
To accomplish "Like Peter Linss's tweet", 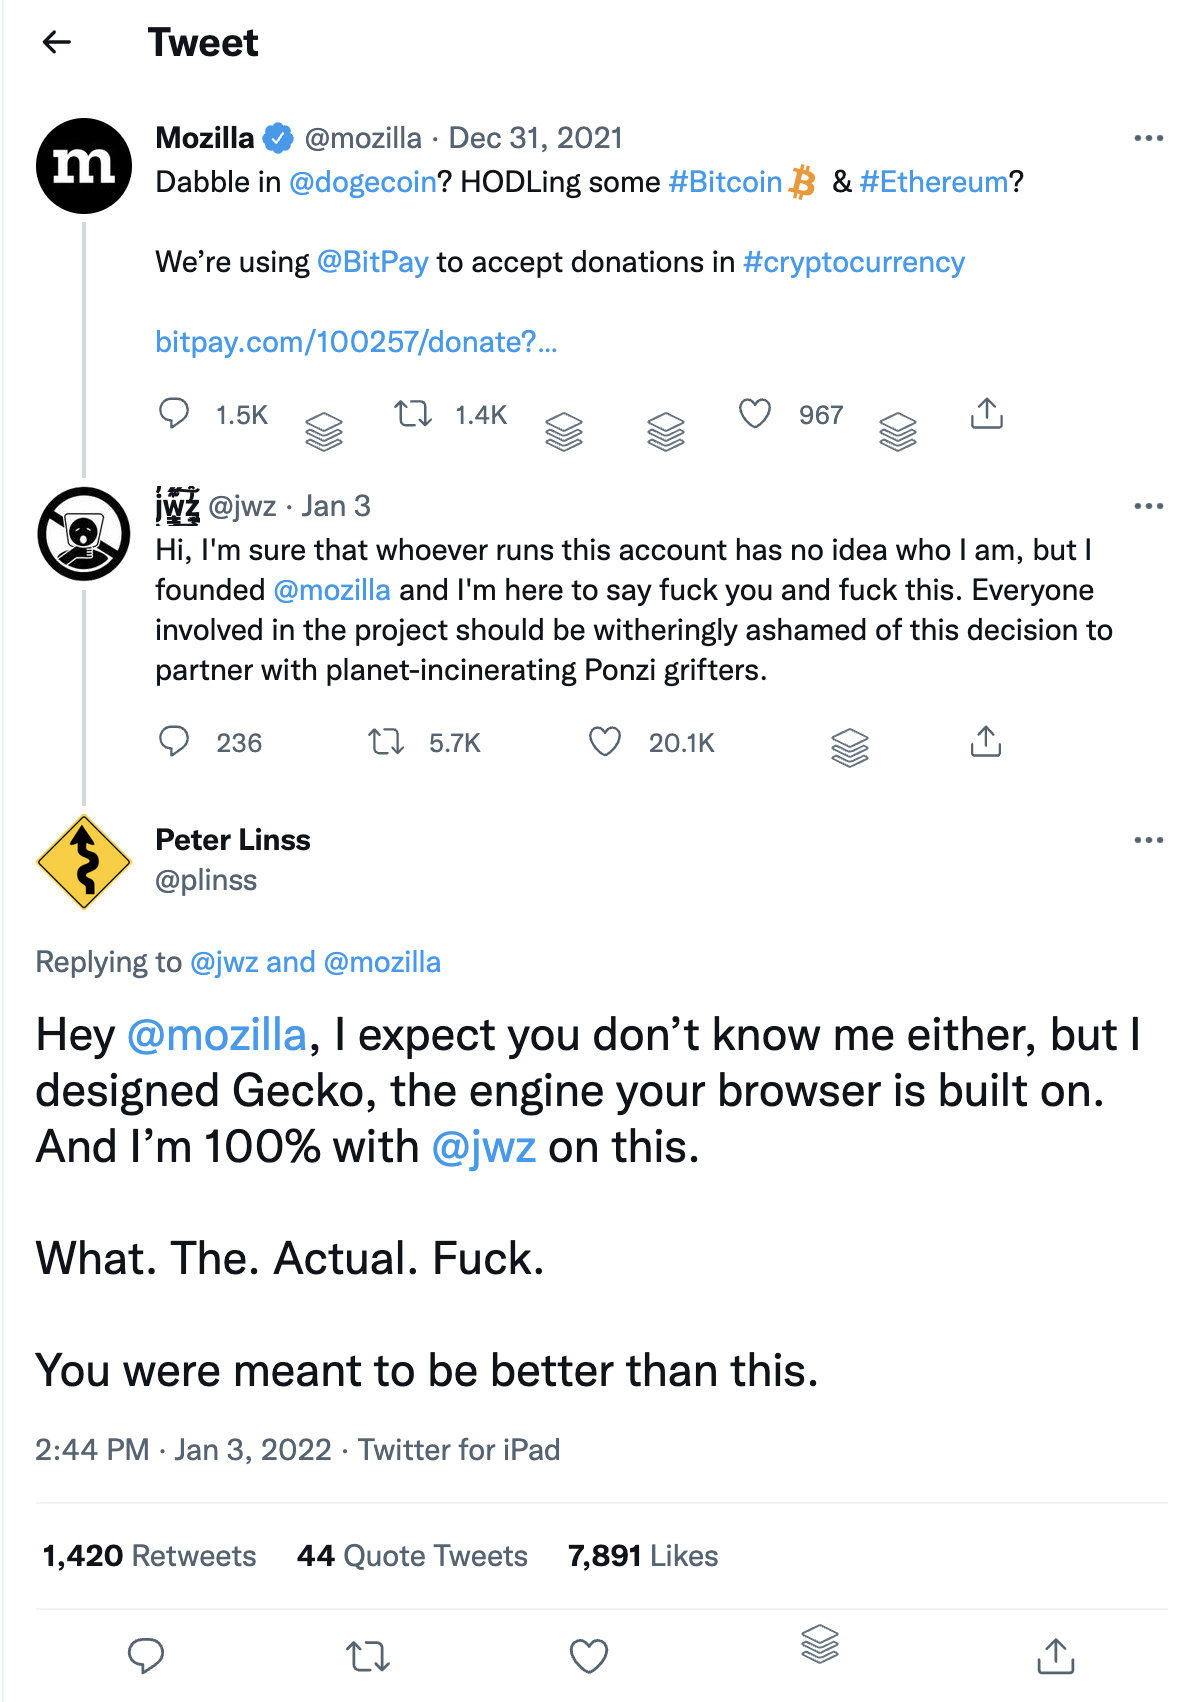I will pos(589,1656).
